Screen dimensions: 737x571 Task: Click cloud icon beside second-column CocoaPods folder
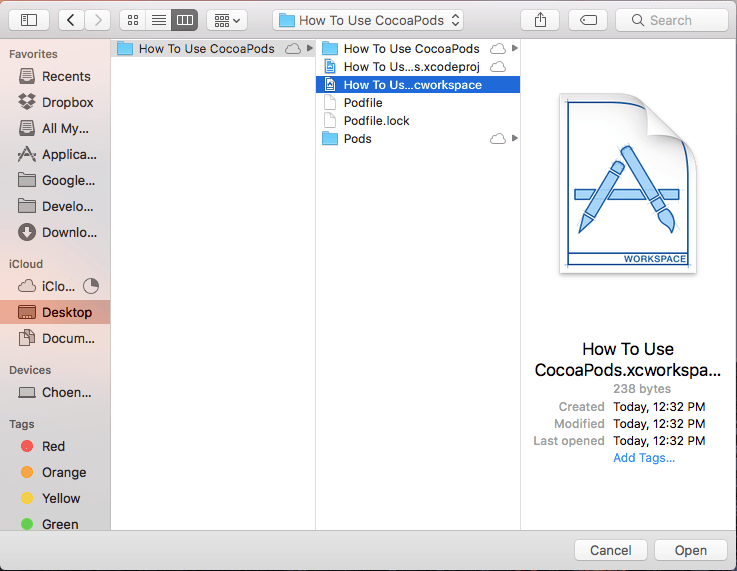coord(498,48)
